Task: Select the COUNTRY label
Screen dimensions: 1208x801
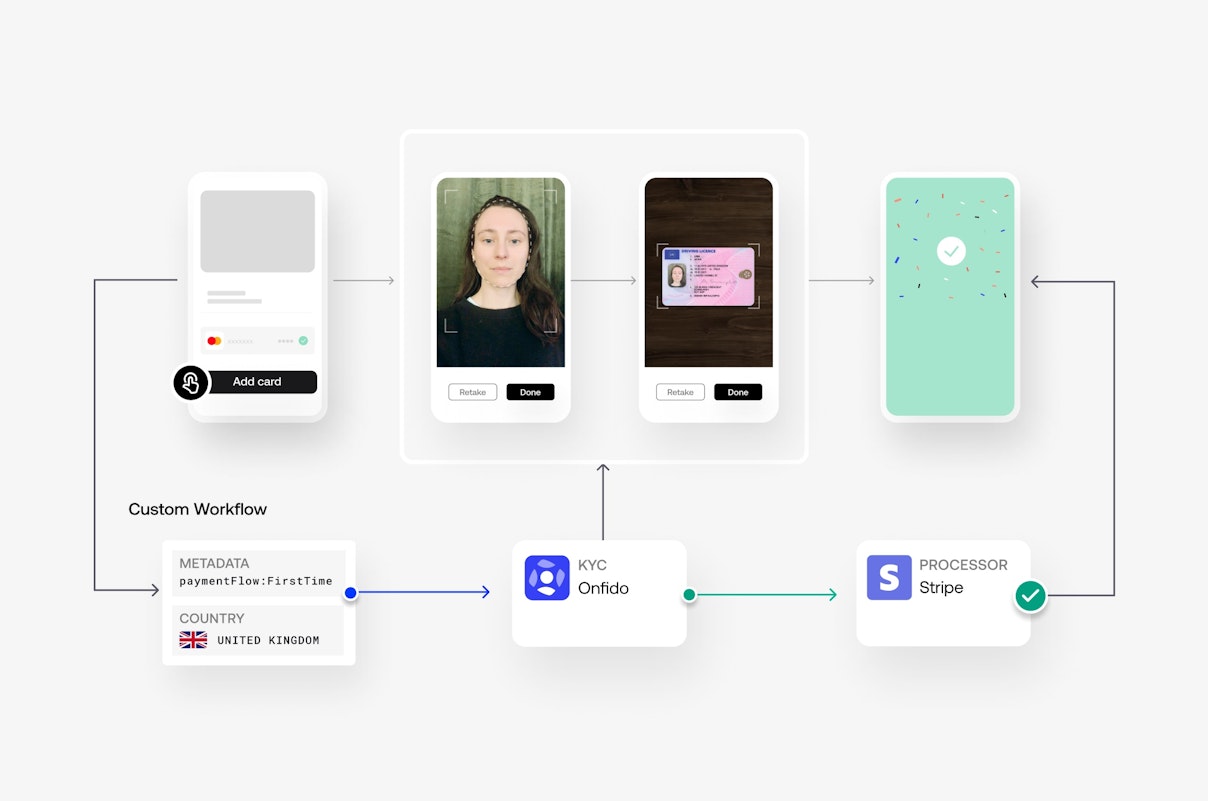Action: 212,618
